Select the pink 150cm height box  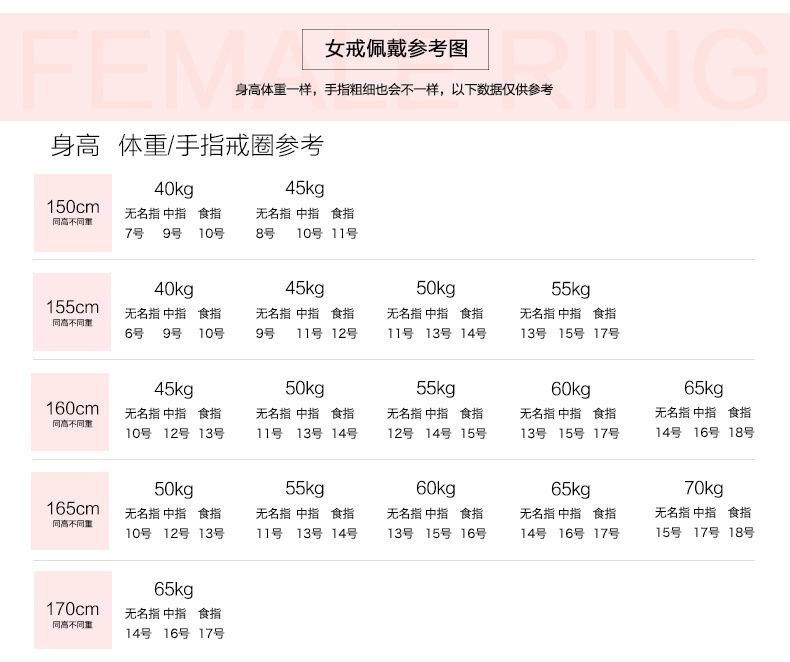click(x=72, y=212)
